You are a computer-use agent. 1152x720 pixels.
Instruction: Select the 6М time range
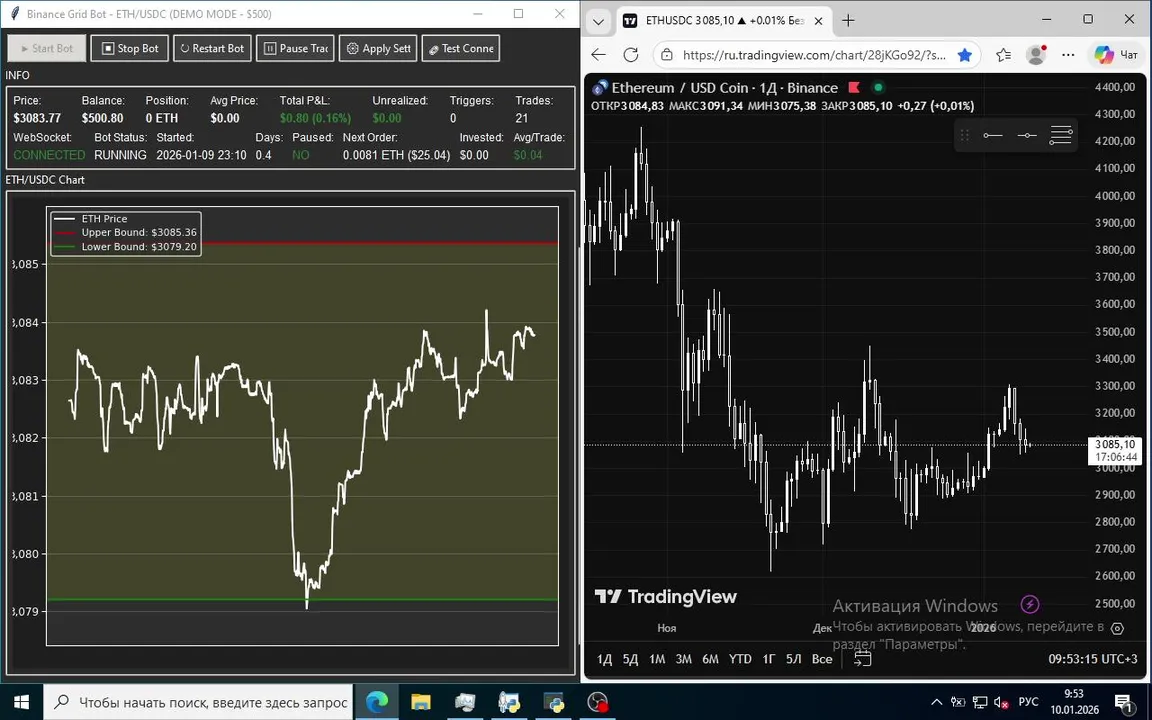(710, 659)
